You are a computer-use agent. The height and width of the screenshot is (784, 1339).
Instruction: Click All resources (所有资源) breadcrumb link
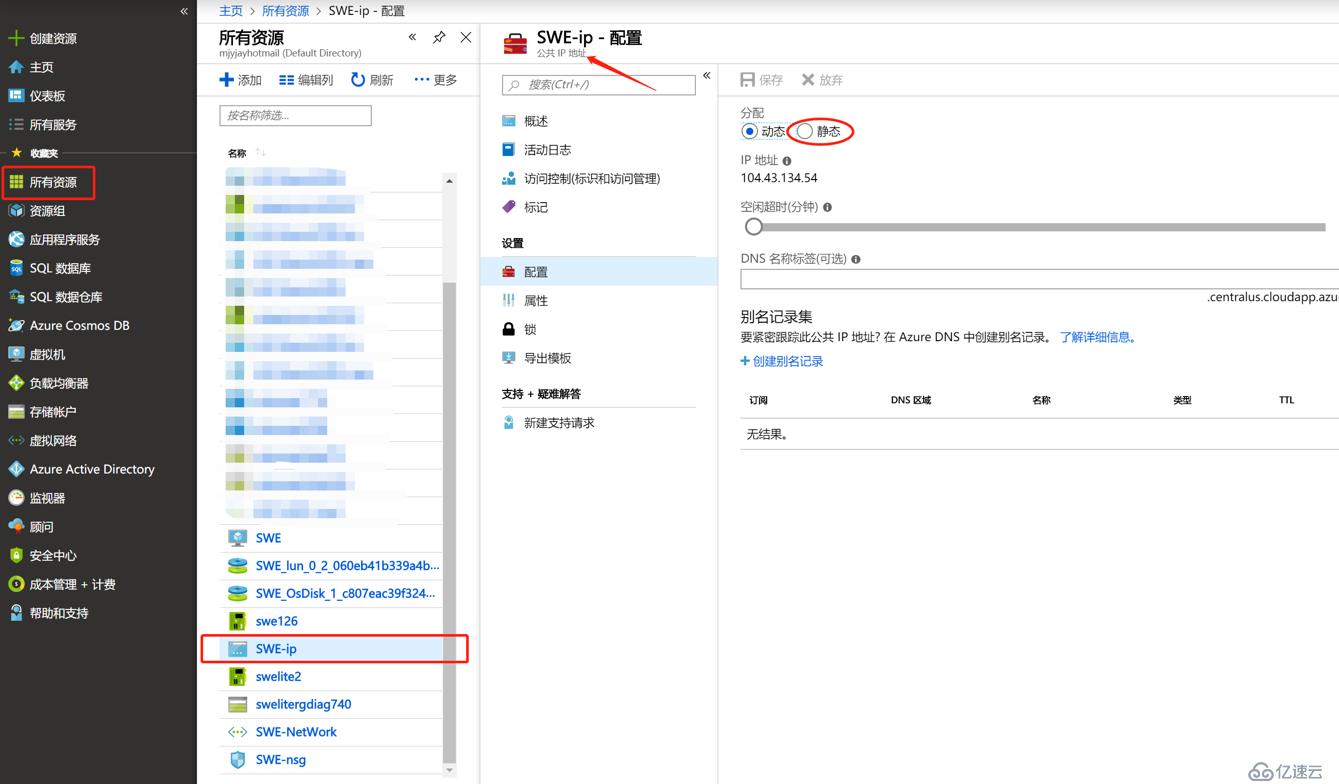285,11
